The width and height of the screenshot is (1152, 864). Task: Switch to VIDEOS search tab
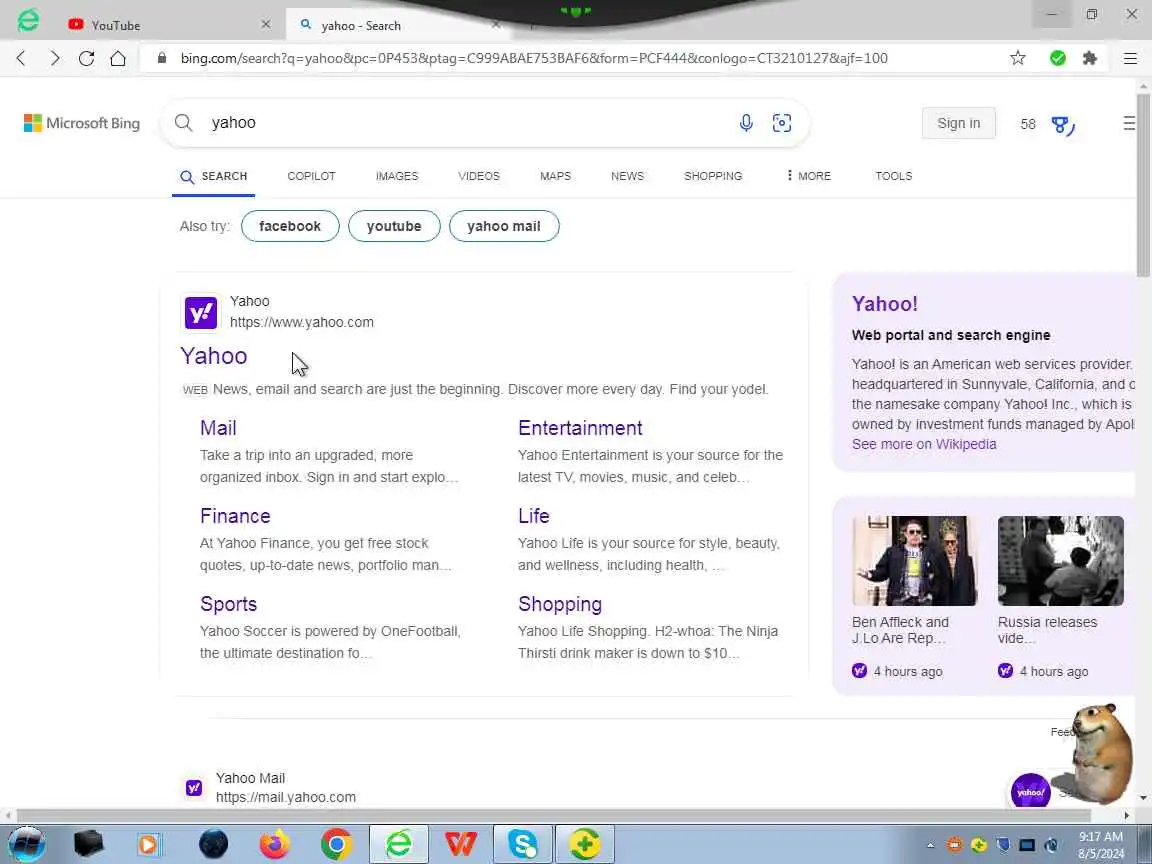[479, 176]
